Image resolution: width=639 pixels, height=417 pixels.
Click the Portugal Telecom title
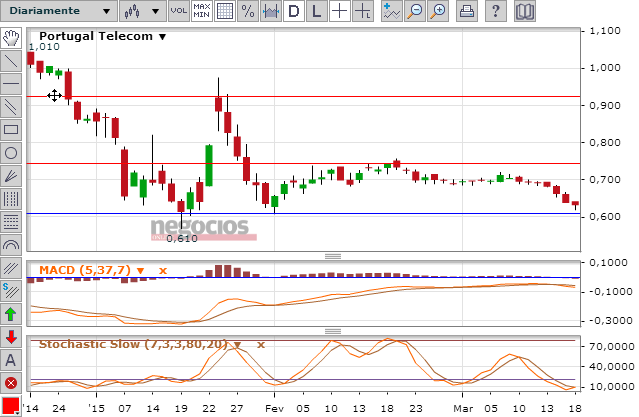(96, 36)
